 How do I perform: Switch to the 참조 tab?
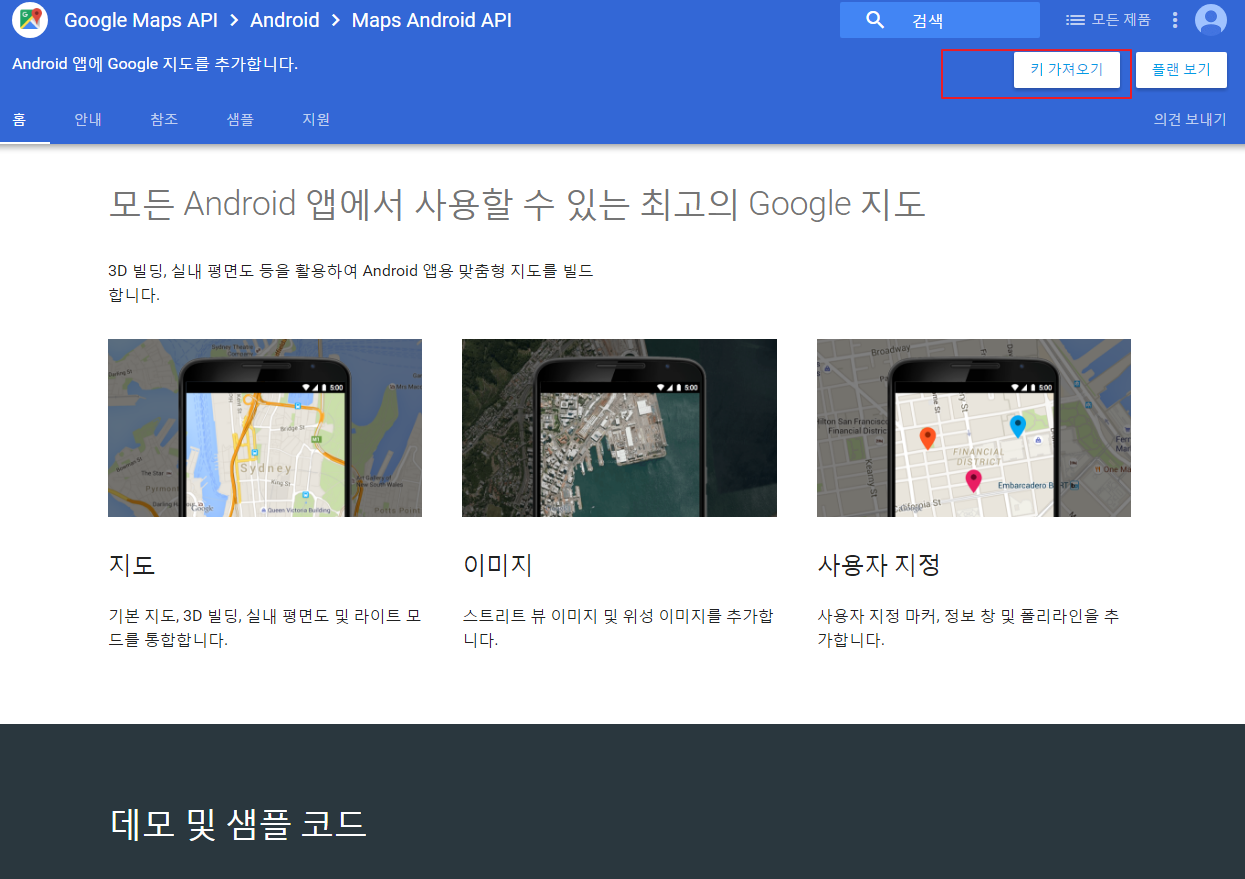click(164, 119)
